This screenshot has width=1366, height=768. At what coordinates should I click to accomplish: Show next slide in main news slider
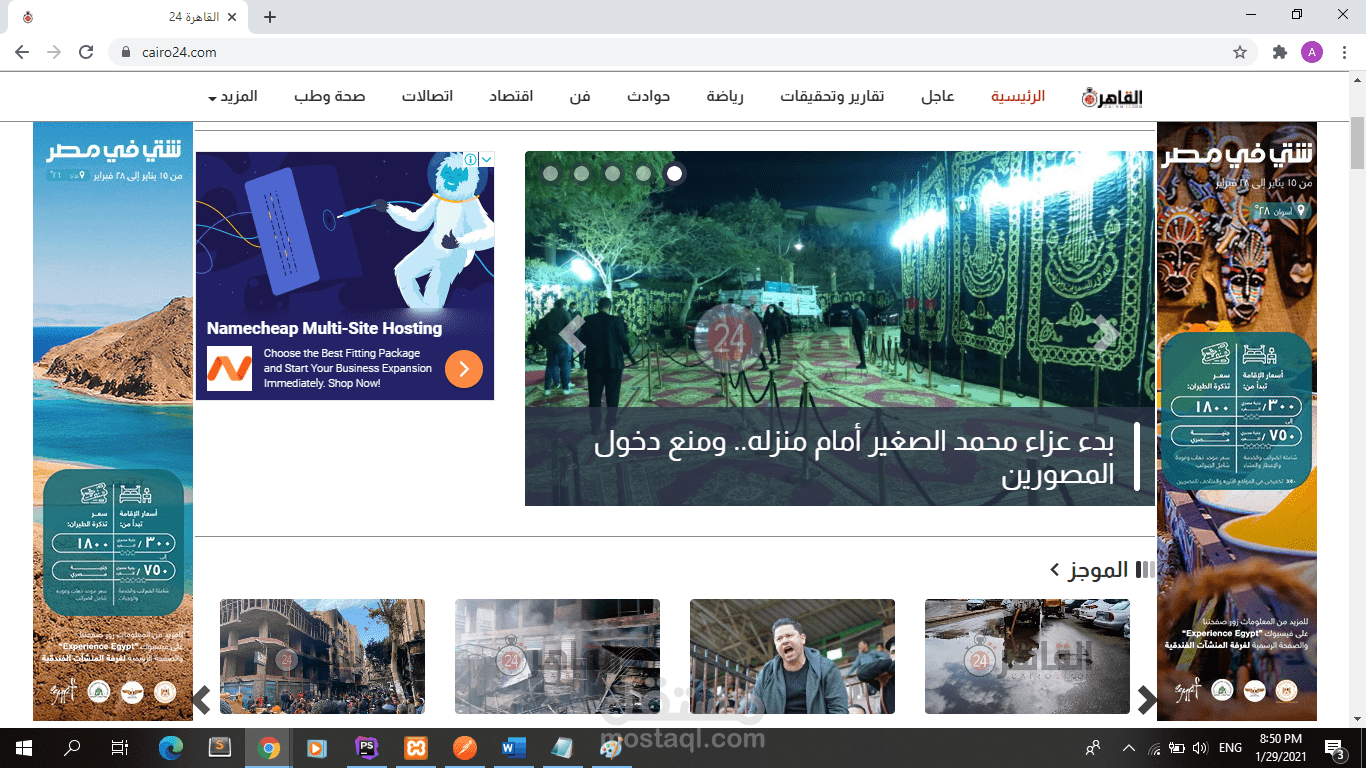1105,333
